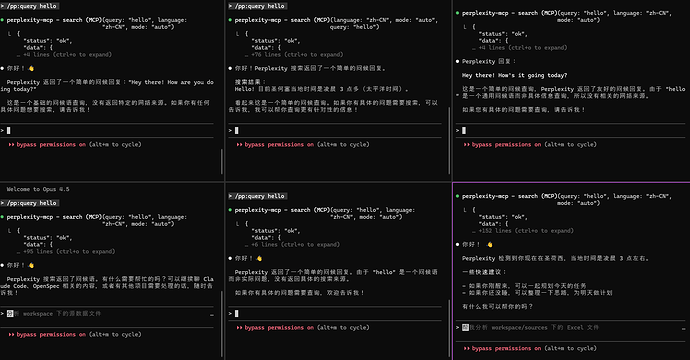Click the minimize dash beside the Excel prompt
The image size is (690, 360).
tap(683, 329)
